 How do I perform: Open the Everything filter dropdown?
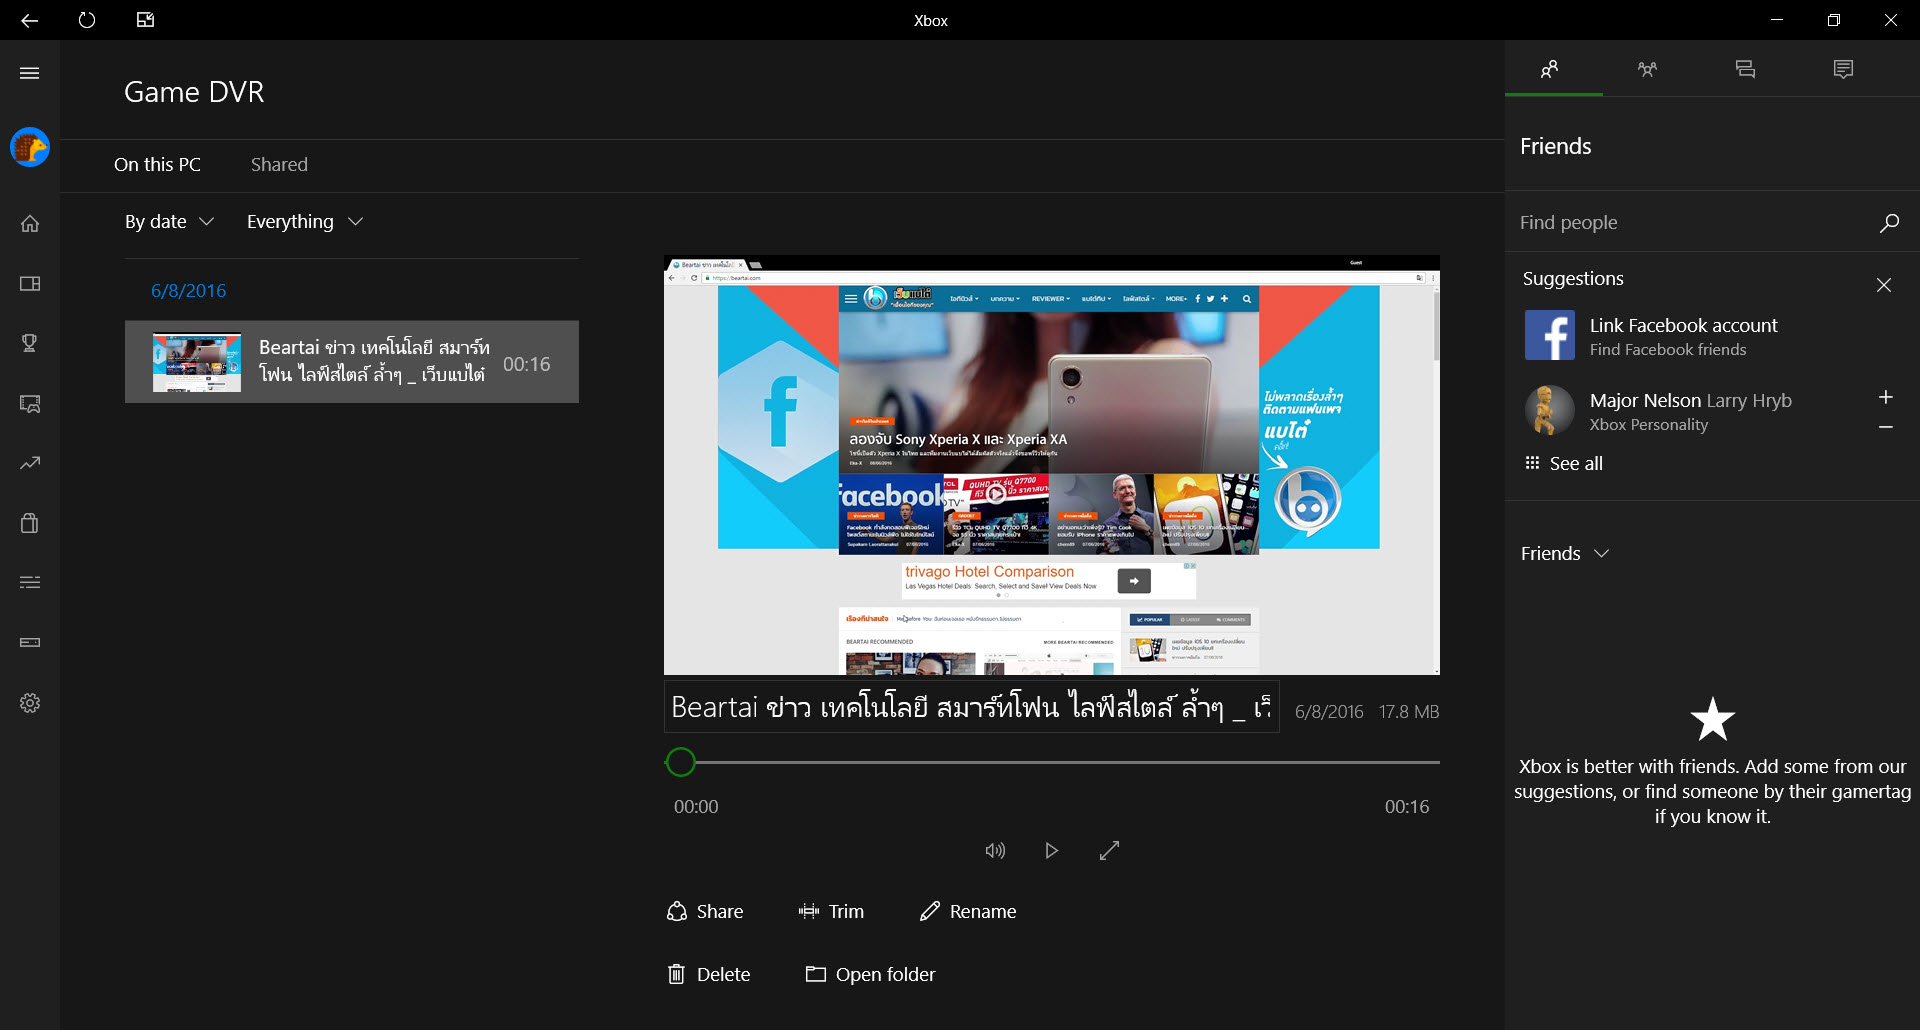coord(304,222)
